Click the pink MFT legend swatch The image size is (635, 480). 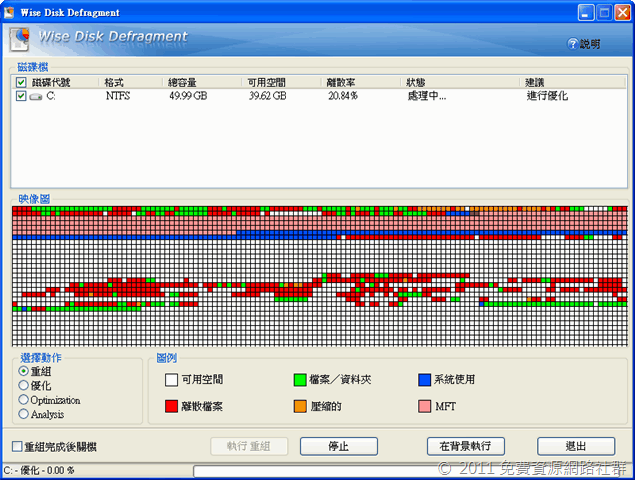point(424,406)
